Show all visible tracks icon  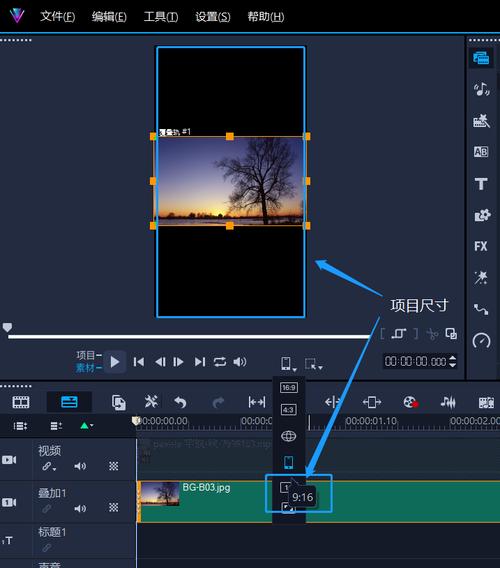point(20,426)
